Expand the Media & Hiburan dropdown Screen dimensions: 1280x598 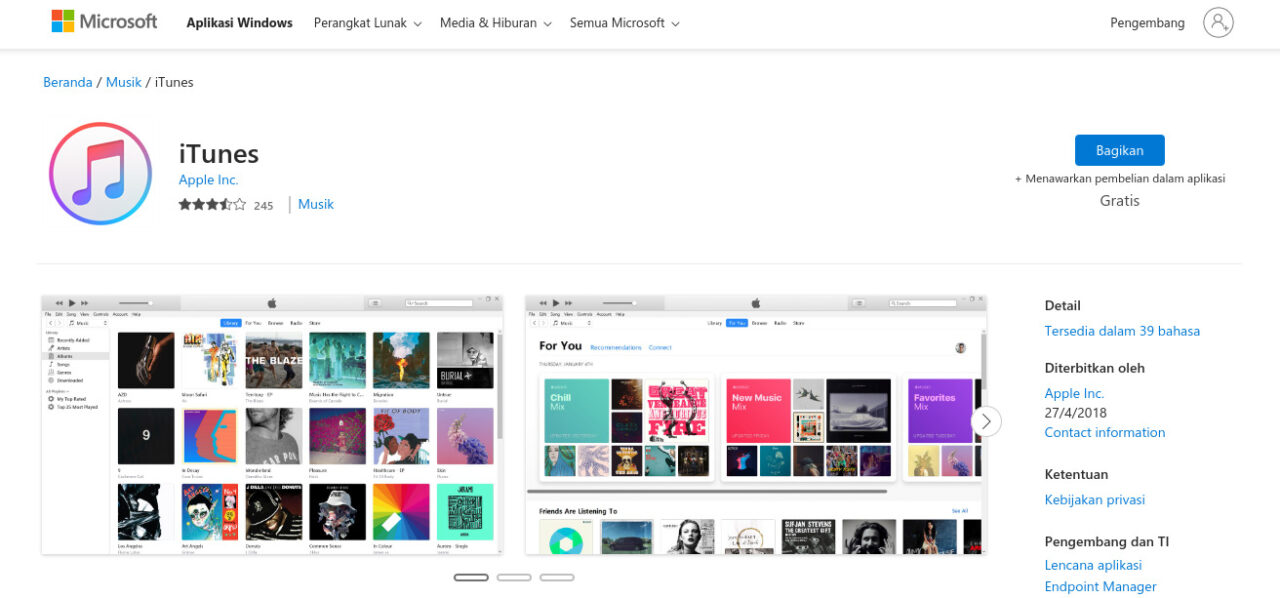pyautogui.click(x=495, y=23)
